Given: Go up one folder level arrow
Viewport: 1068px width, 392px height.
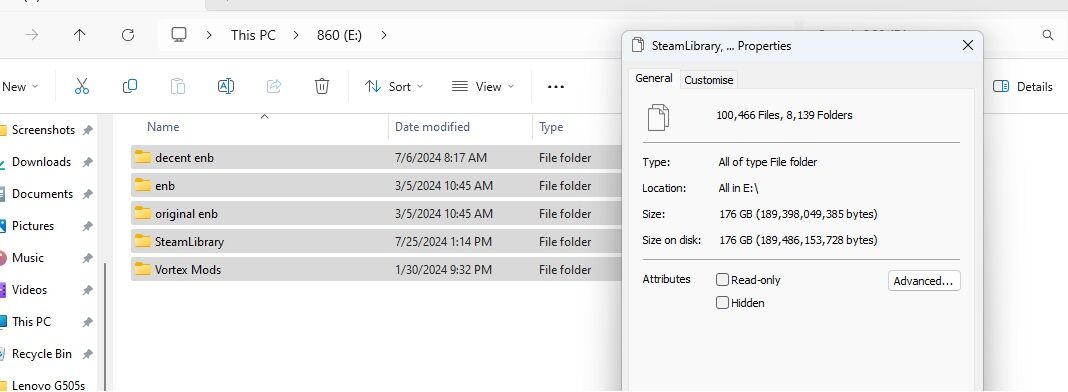Looking at the screenshot, I should [80, 35].
